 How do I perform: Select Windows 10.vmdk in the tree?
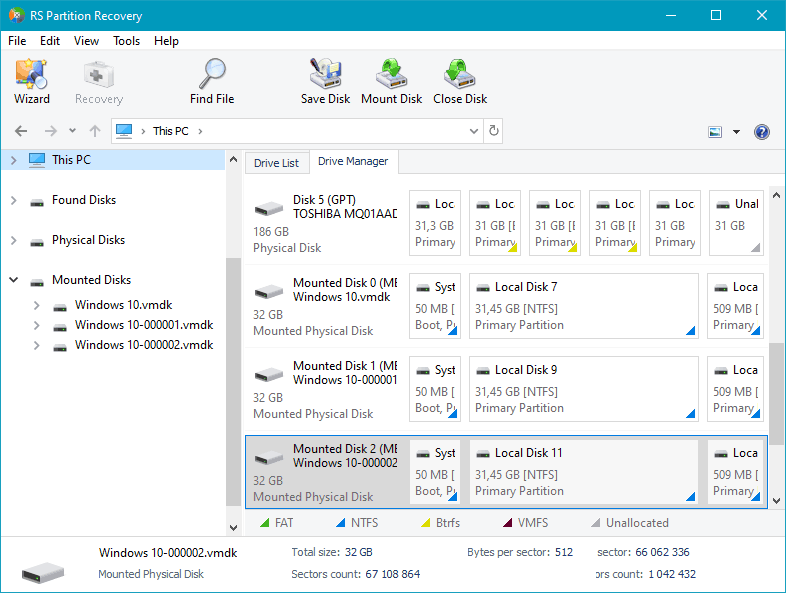tap(123, 305)
